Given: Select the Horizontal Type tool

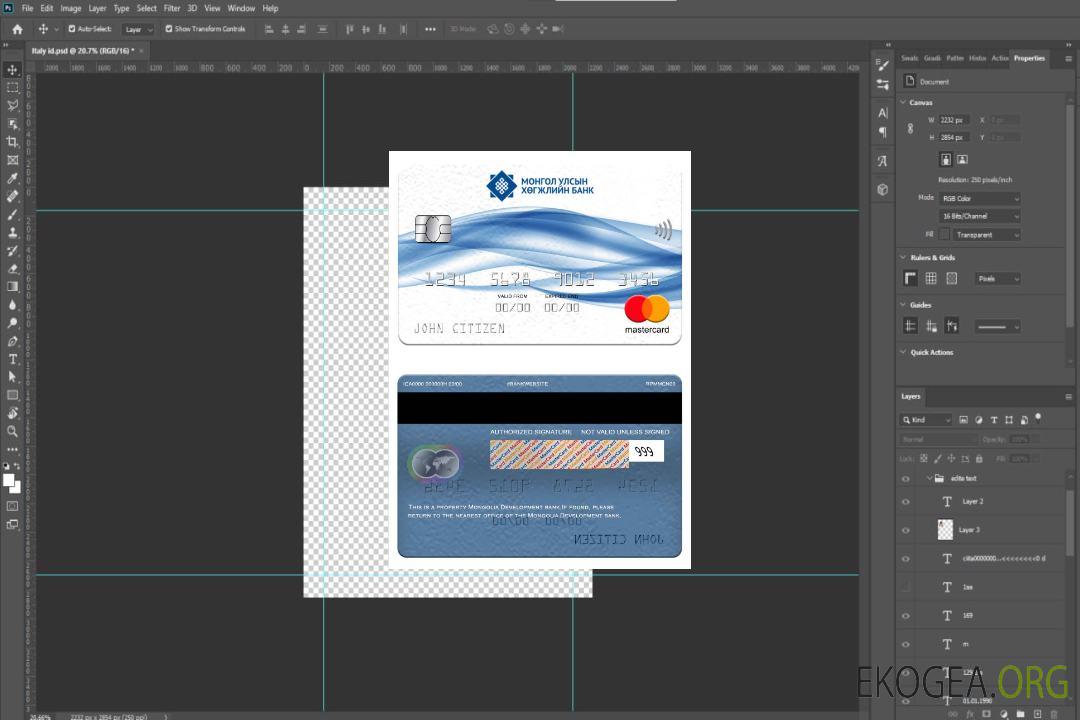Looking at the screenshot, I should [x=12, y=359].
